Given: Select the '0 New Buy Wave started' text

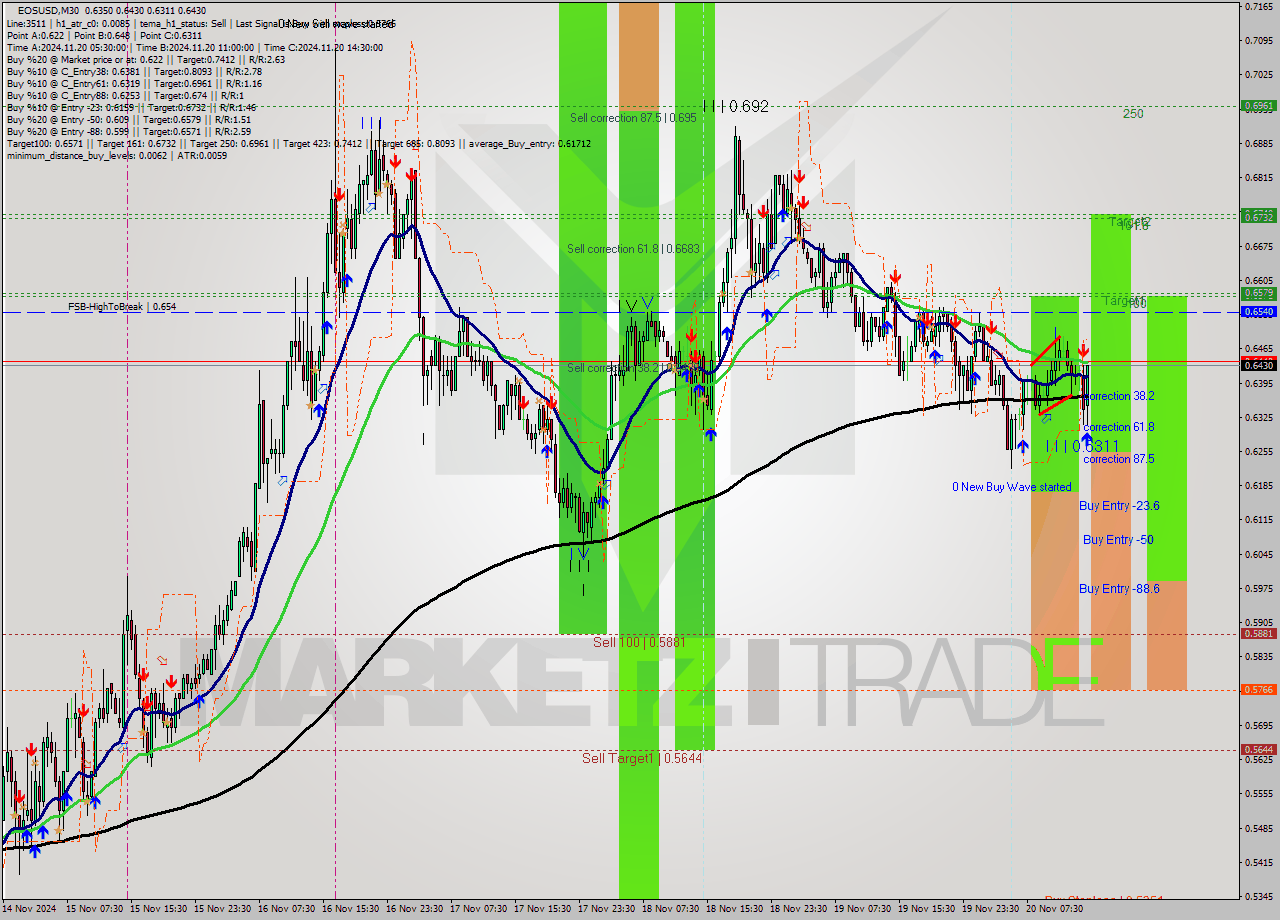Looking at the screenshot, I should 1011,487.
